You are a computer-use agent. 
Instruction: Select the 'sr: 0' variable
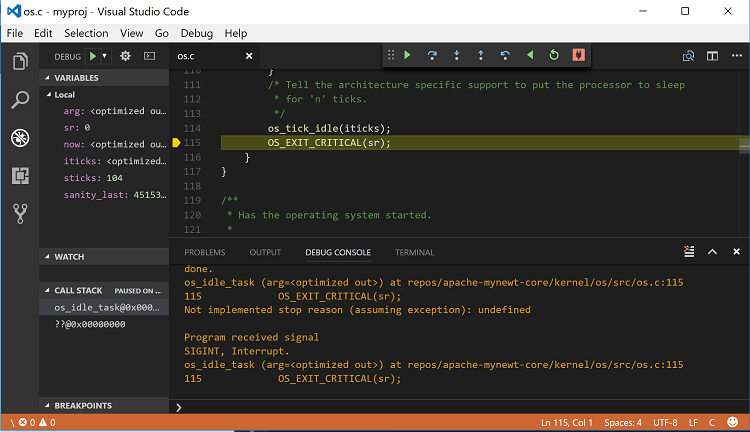(104, 128)
